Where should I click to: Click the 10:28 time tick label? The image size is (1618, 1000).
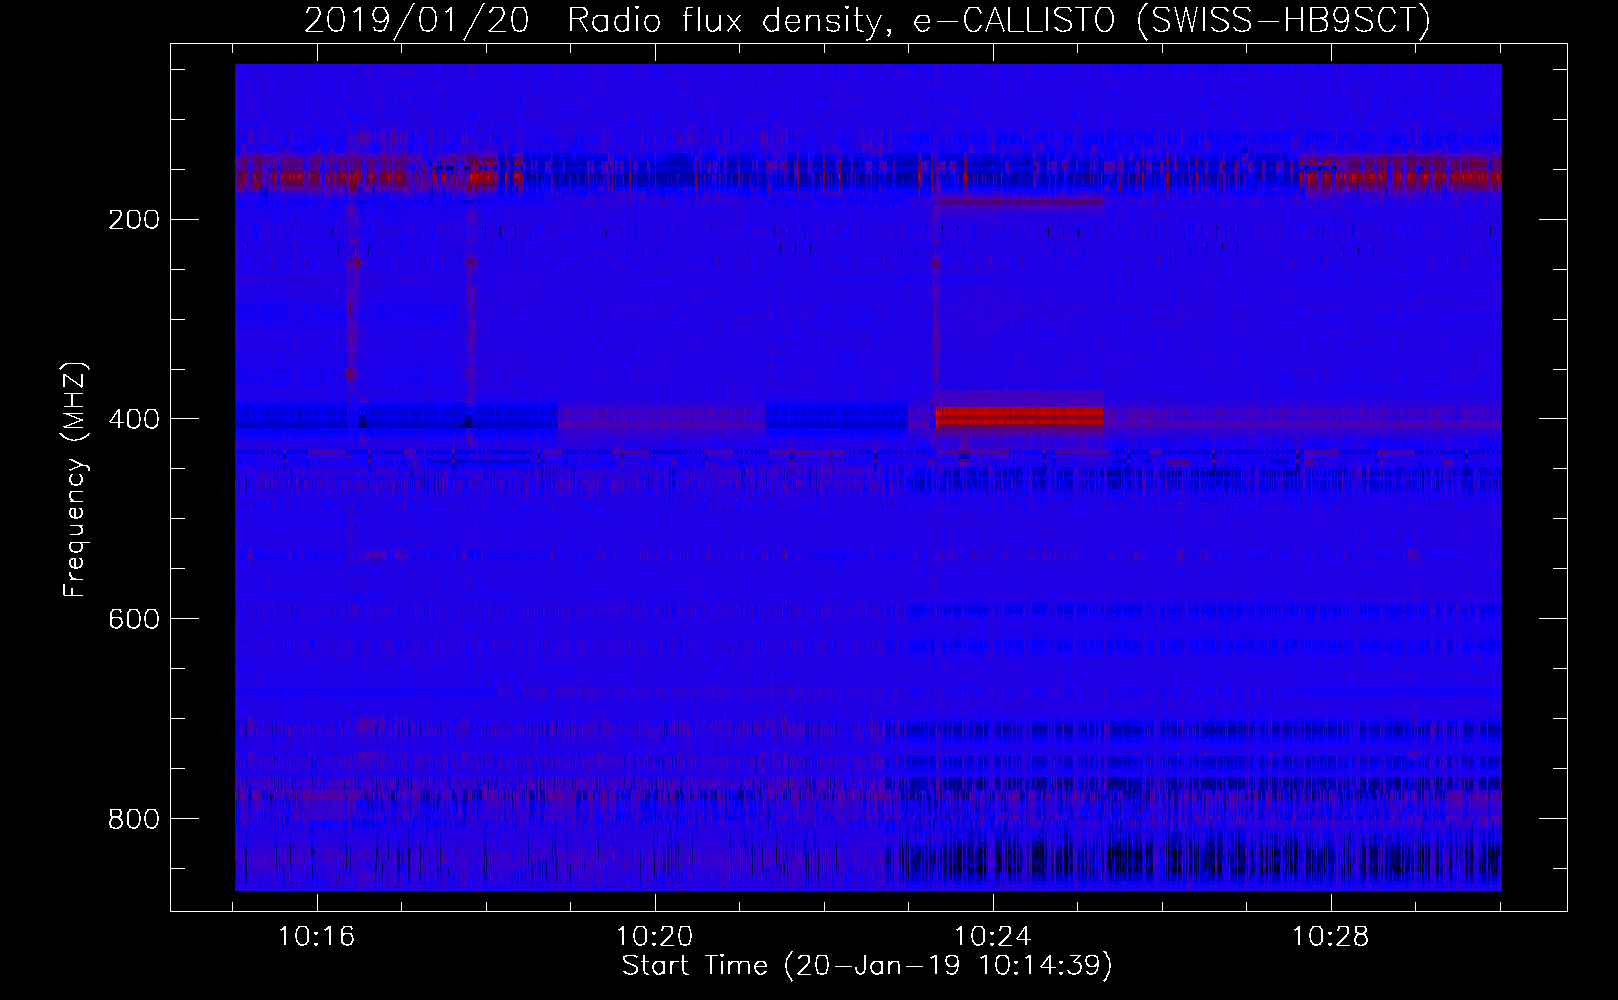pyautogui.click(x=1331, y=937)
